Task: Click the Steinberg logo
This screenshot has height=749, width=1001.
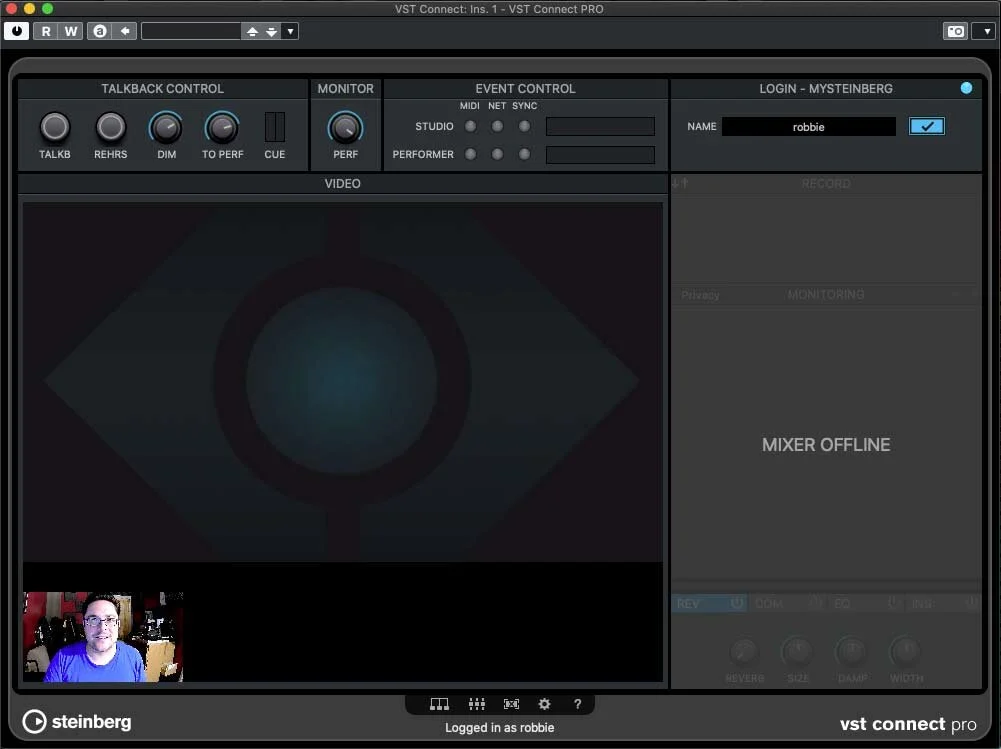Action: click(x=77, y=722)
